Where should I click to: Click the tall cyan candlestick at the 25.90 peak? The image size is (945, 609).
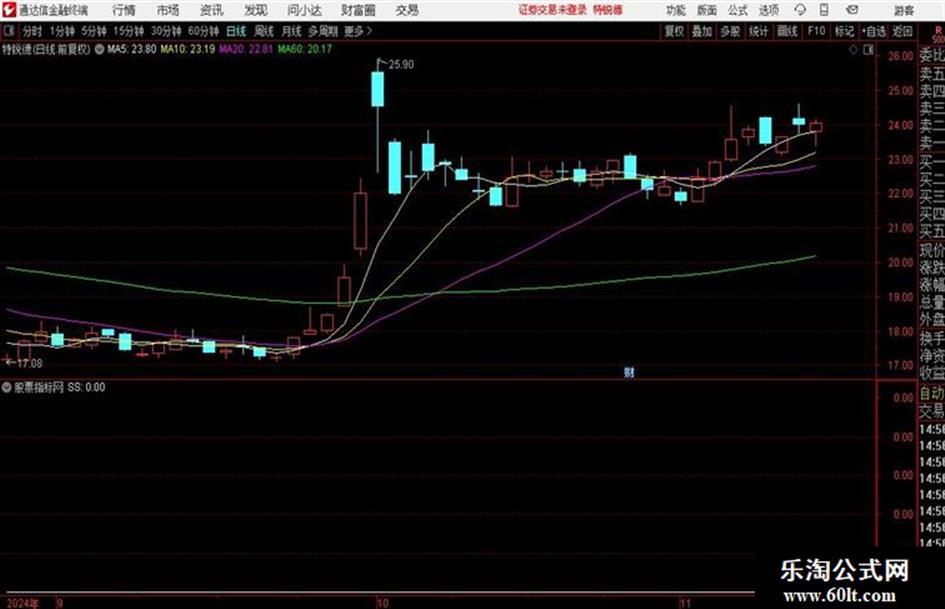[x=378, y=89]
